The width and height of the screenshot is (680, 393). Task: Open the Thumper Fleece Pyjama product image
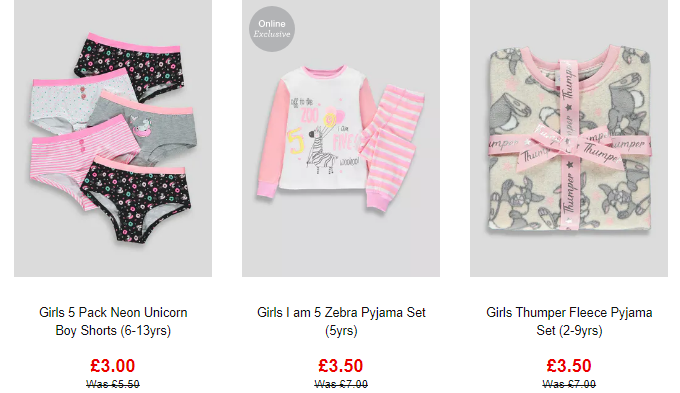569,138
